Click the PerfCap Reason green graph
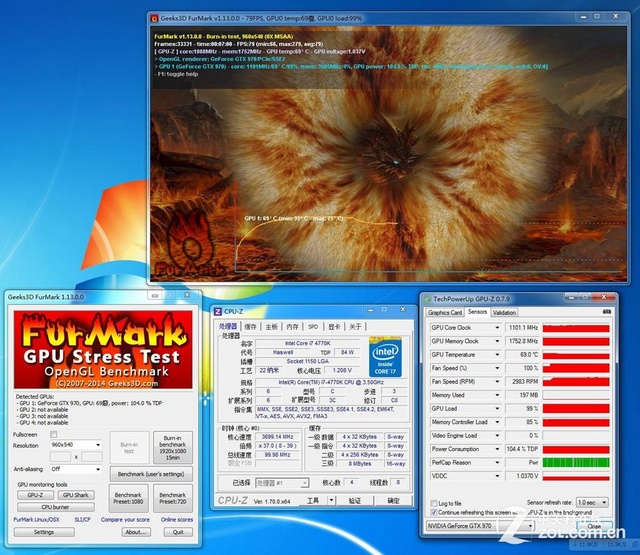This screenshot has height=555, width=640. click(576, 462)
